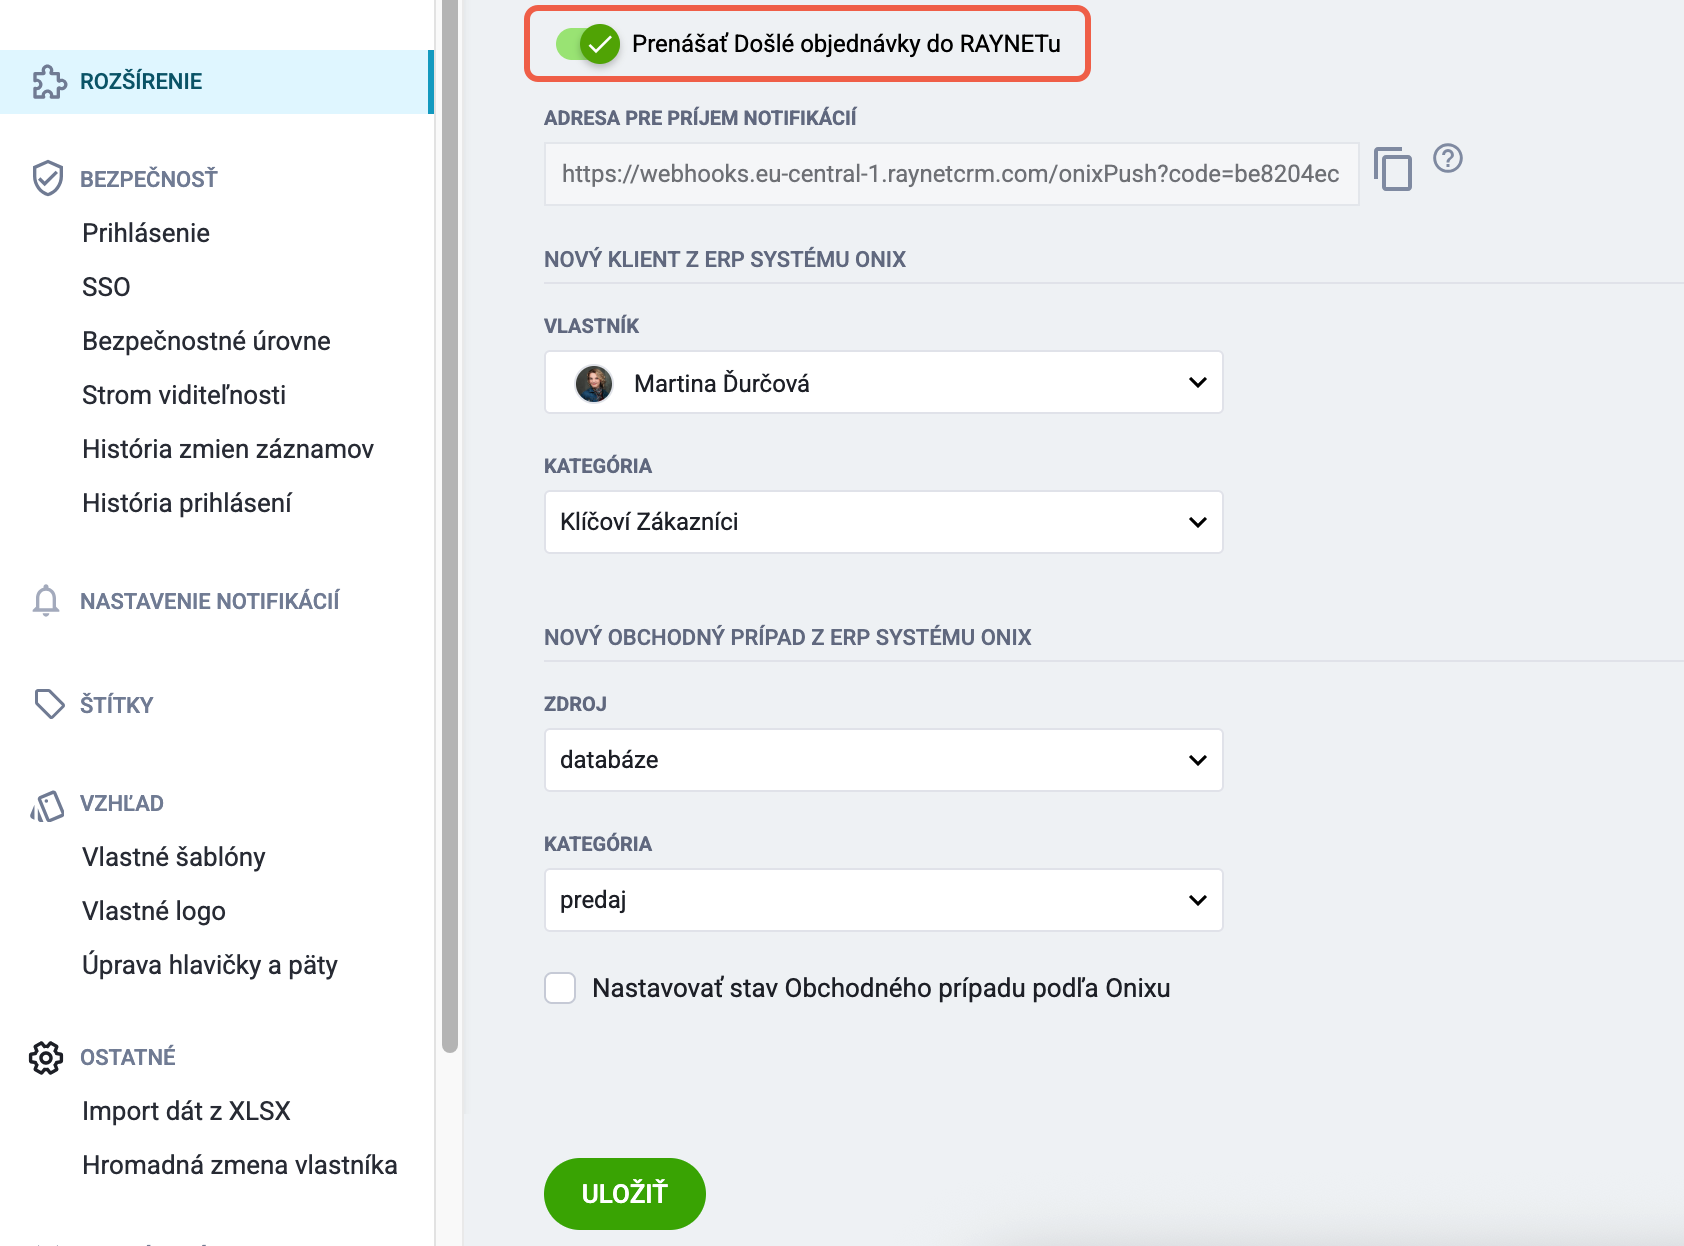Open the Vlastník dropdown

click(x=883, y=382)
